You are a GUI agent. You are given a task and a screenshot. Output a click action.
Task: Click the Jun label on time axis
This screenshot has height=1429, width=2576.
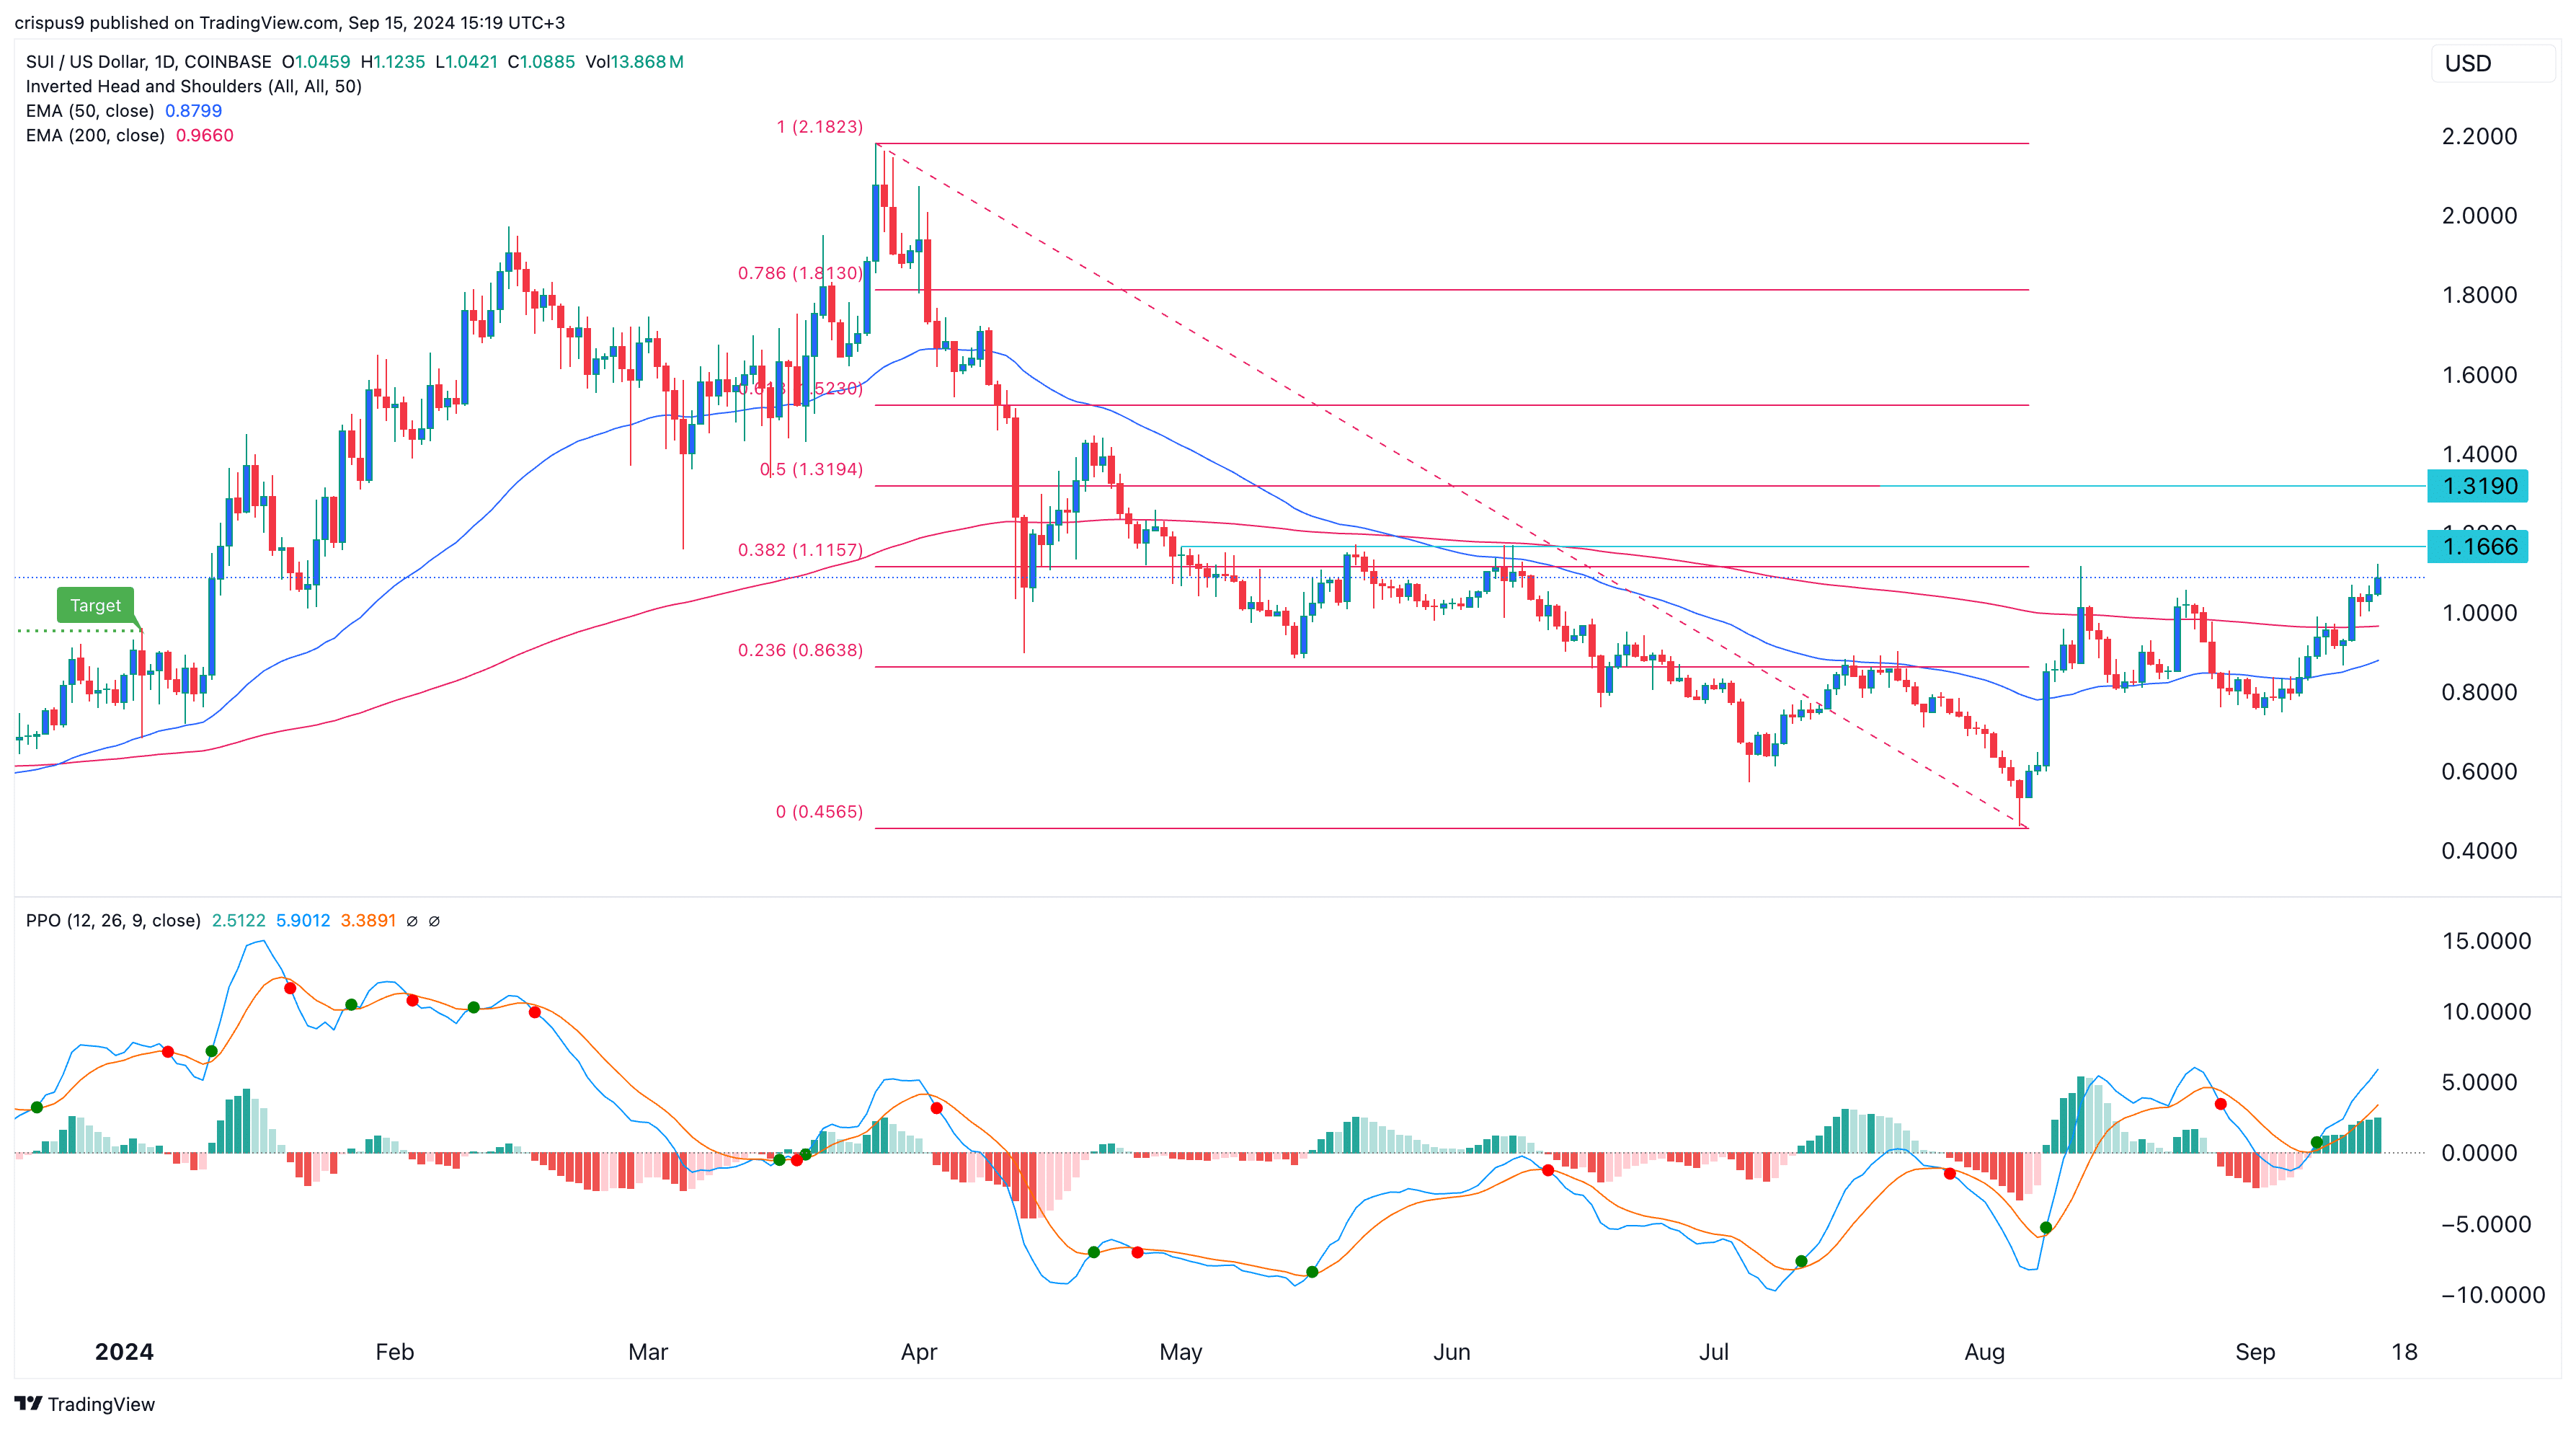(x=1451, y=1353)
